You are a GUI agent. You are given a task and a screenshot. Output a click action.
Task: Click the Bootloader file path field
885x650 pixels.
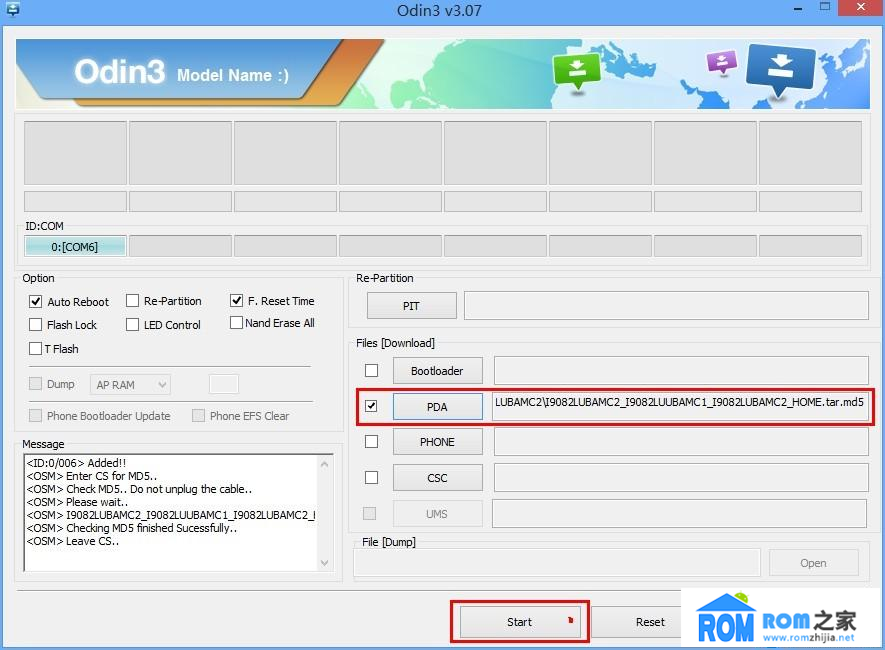tap(681, 370)
